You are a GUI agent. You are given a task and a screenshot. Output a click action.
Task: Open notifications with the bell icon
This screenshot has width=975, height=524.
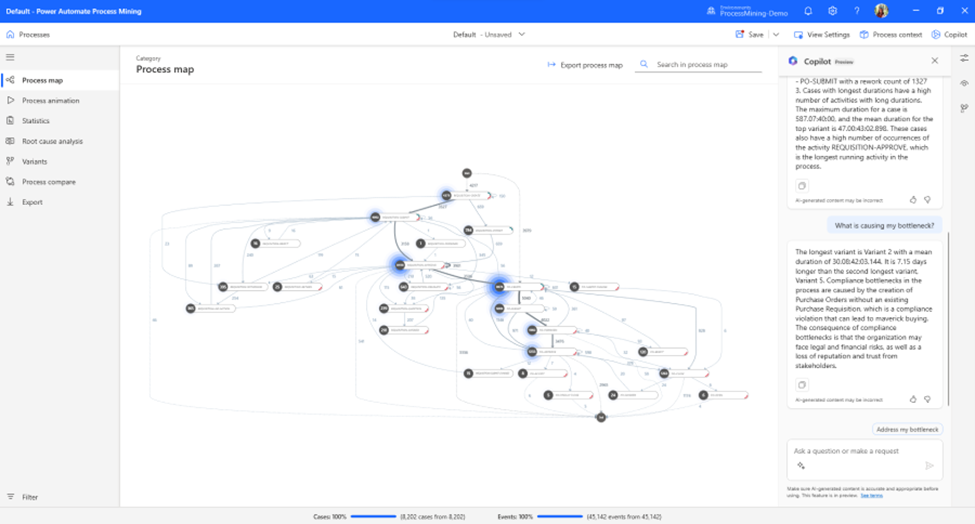[808, 10]
